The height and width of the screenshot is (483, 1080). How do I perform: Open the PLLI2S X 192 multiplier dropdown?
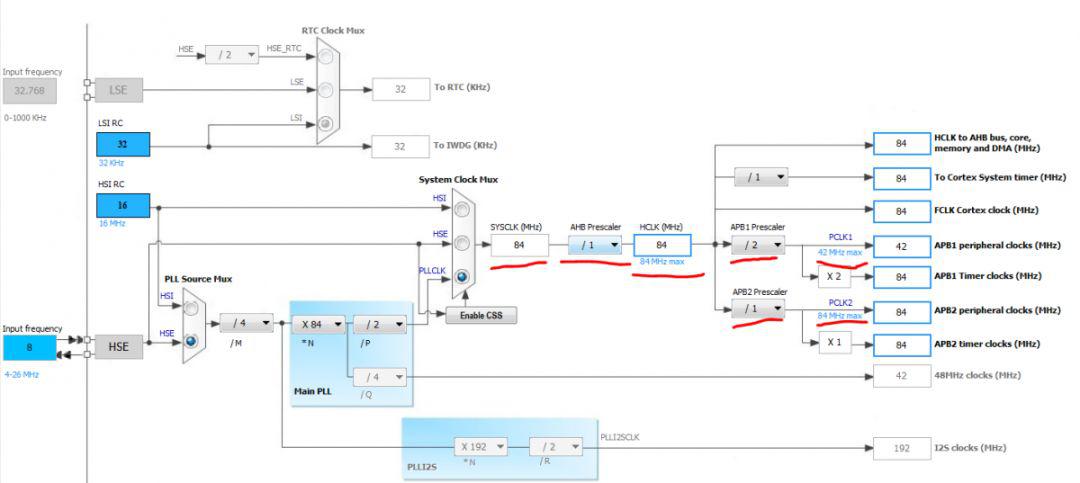click(481, 446)
